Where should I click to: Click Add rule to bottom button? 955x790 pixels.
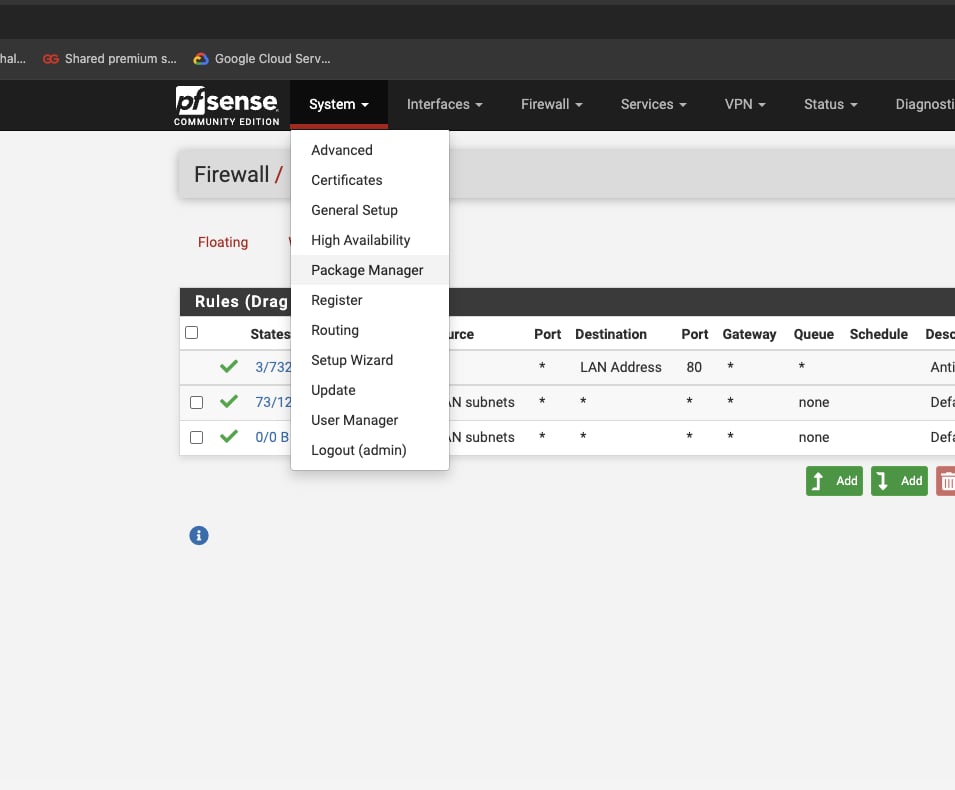click(899, 481)
